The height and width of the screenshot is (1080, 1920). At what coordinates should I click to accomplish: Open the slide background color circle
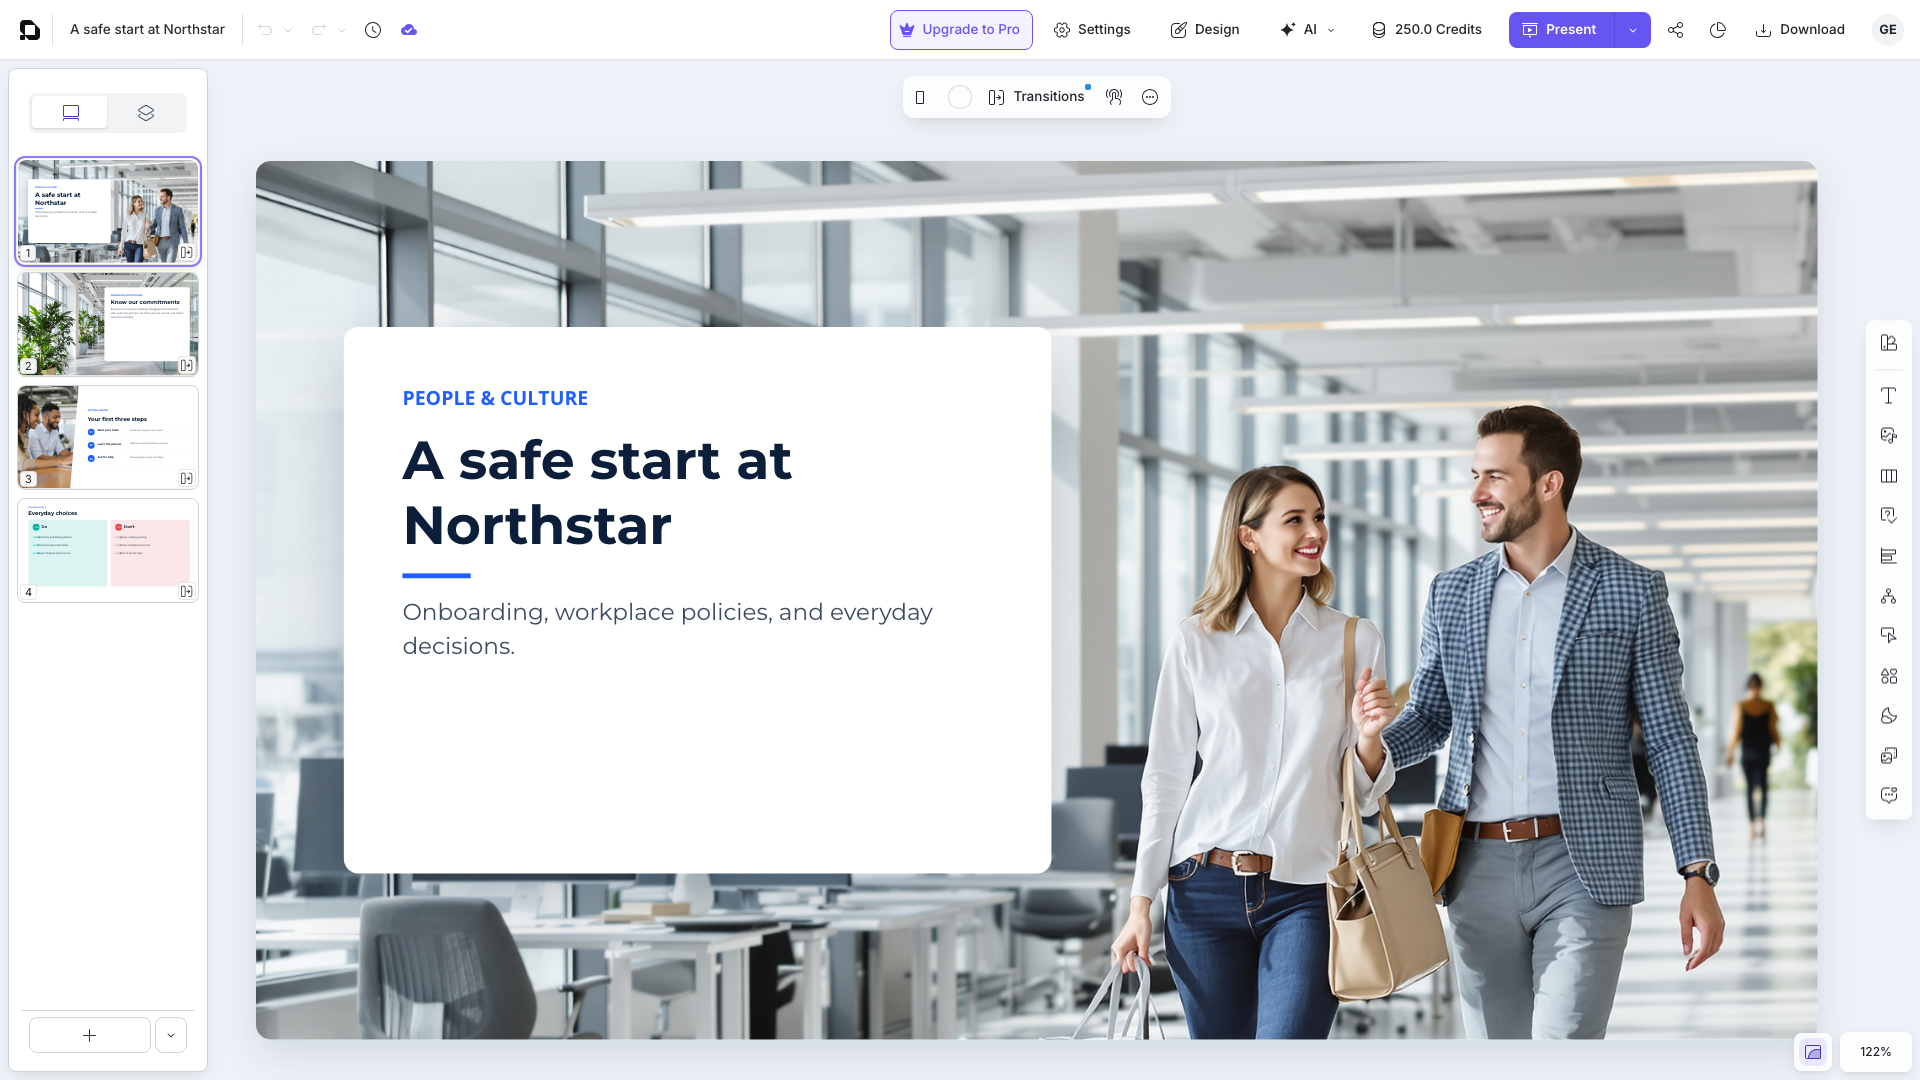coord(960,97)
